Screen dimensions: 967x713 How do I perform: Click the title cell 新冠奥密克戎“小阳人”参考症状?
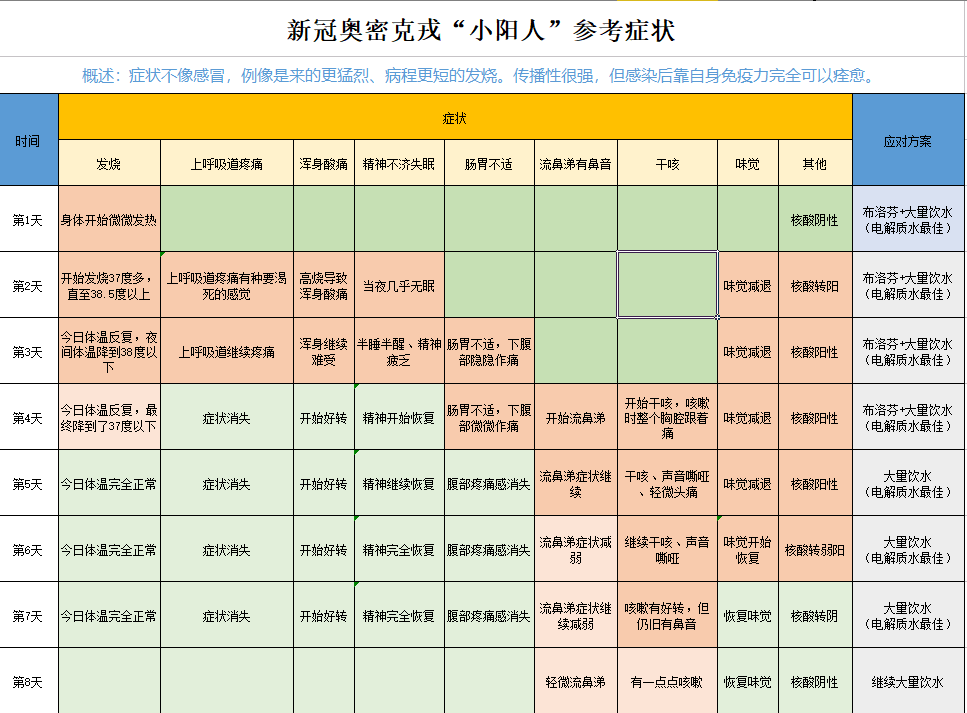pos(481,30)
